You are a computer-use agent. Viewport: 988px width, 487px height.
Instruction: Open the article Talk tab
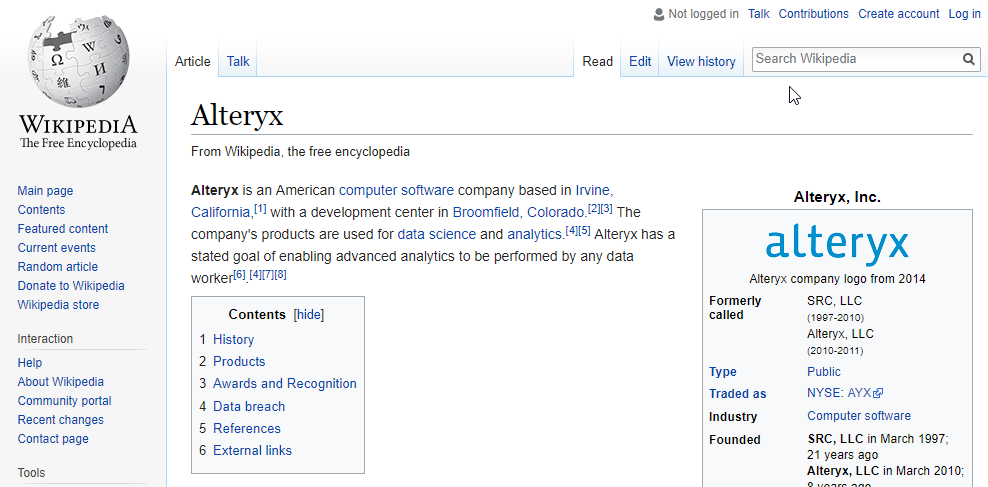point(238,61)
